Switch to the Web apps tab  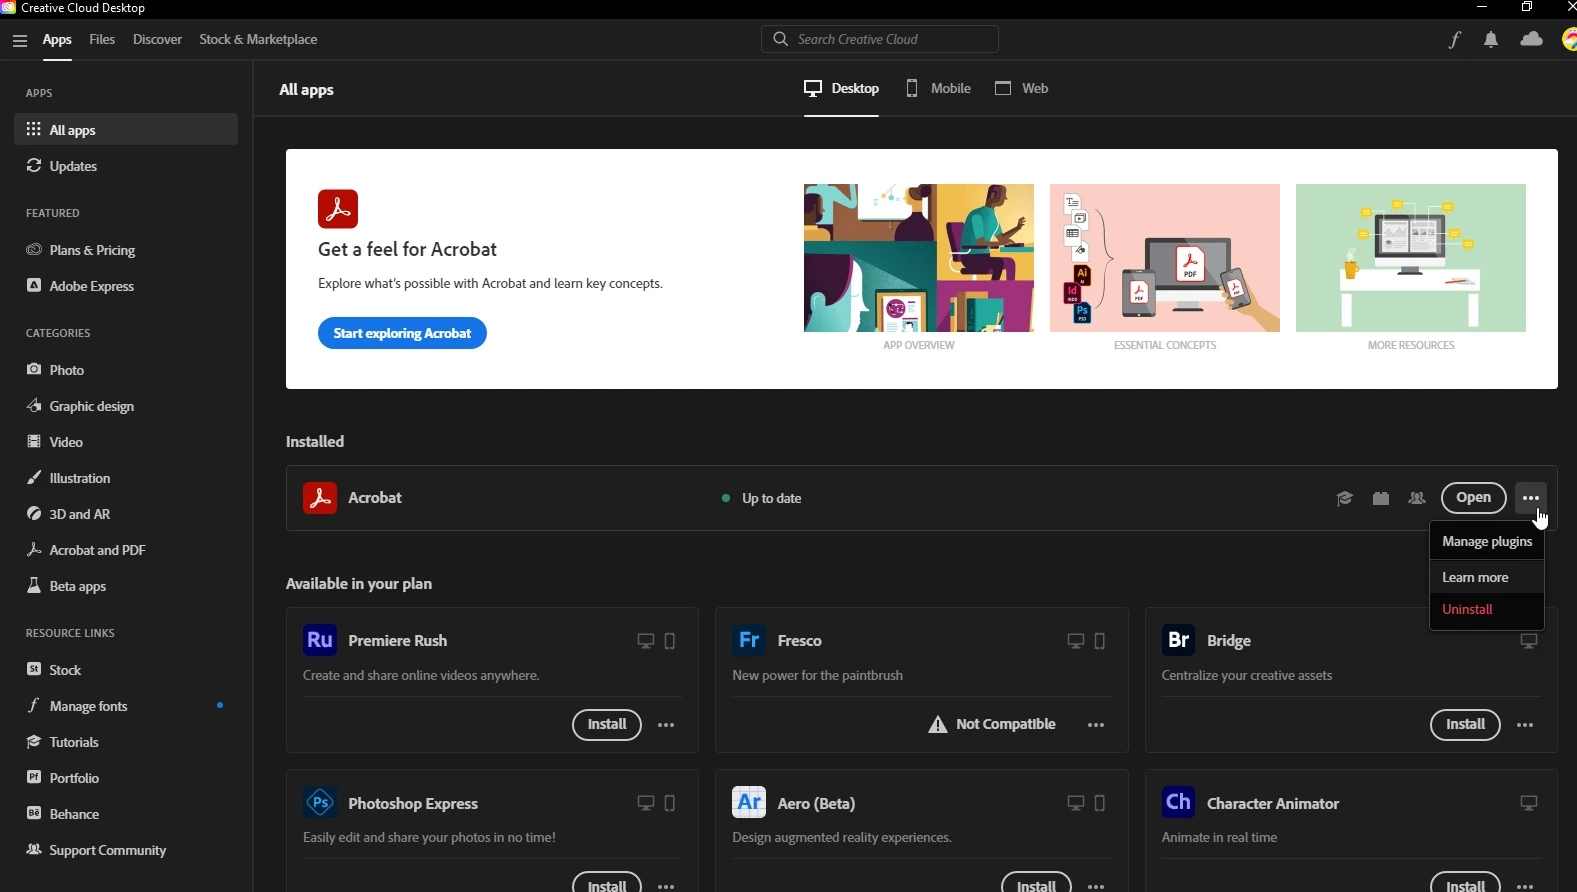[1021, 88]
